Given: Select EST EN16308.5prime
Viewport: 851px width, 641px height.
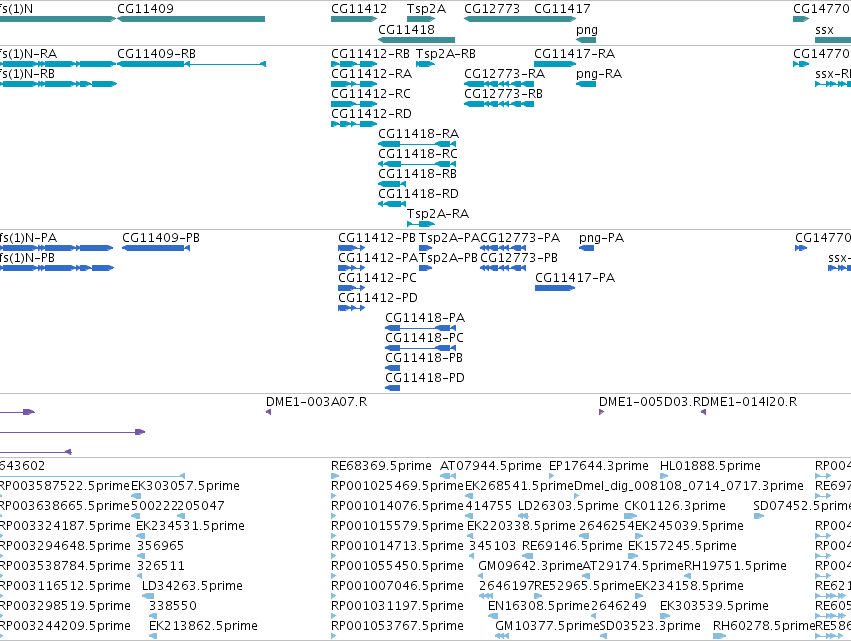Looking at the screenshot, I should tap(539, 606).
